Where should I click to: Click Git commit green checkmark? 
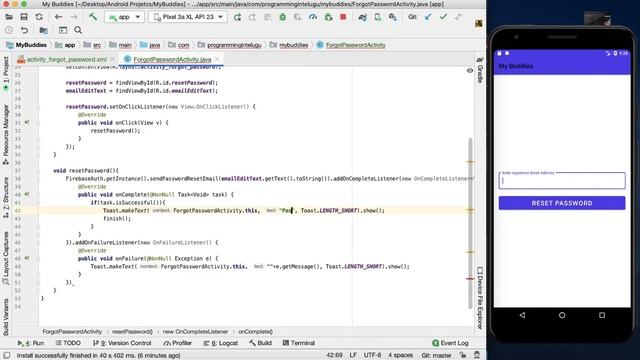[443, 17]
